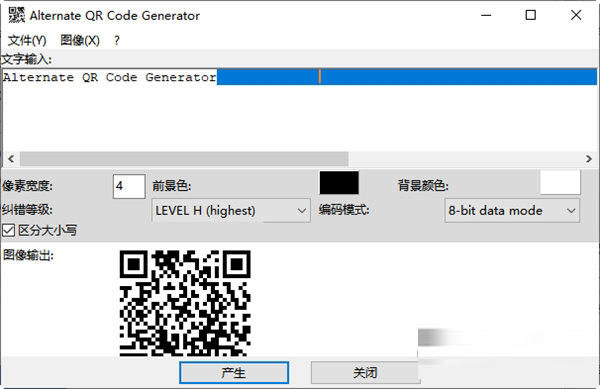Expand the 8-bit data mode encoding dropdown
The width and height of the screenshot is (600, 389).
(512, 210)
